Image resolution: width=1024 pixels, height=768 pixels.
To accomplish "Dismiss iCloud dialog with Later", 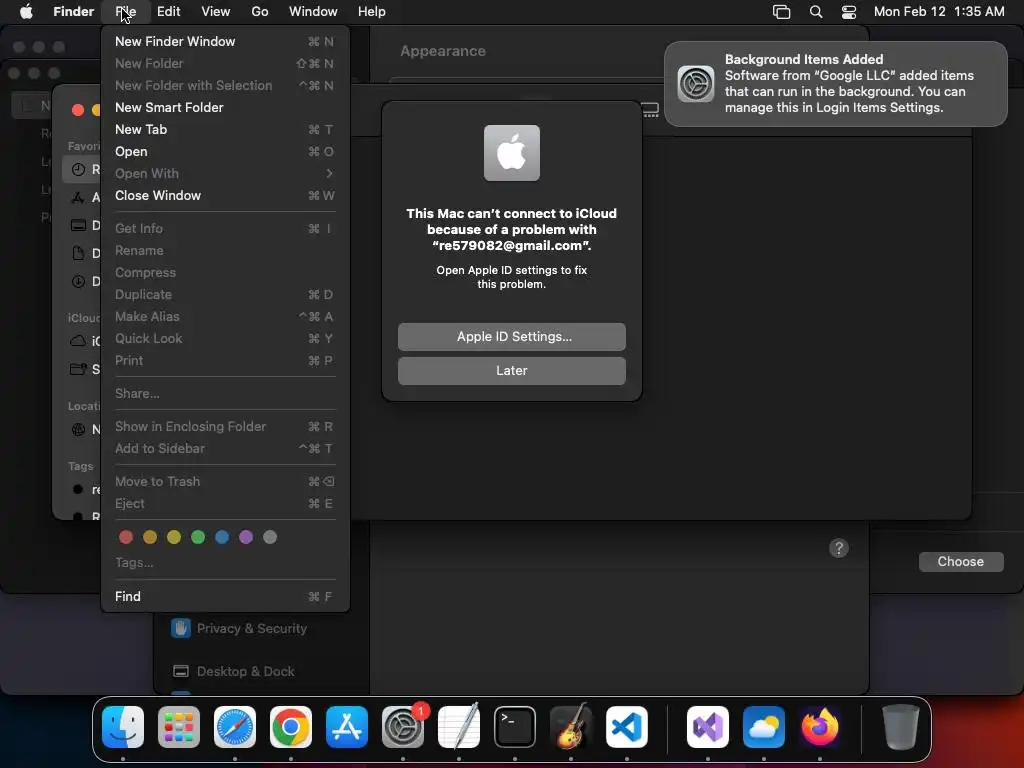I will click(x=511, y=370).
